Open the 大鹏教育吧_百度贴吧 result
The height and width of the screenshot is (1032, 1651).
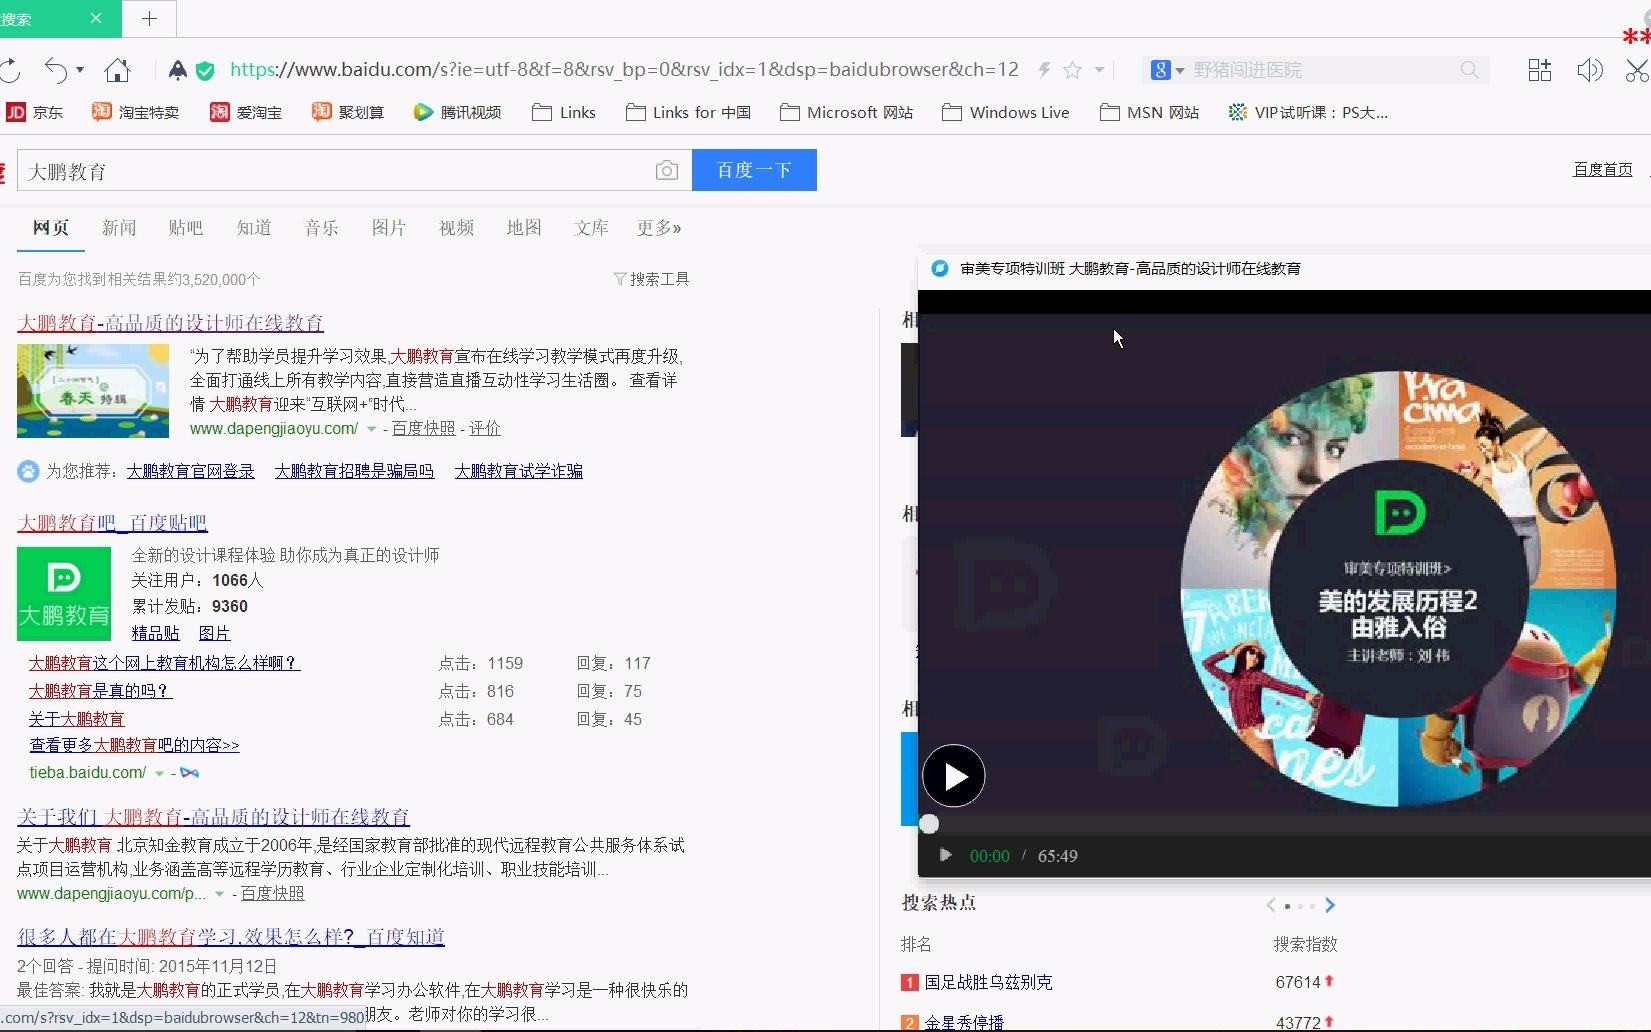click(x=113, y=523)
